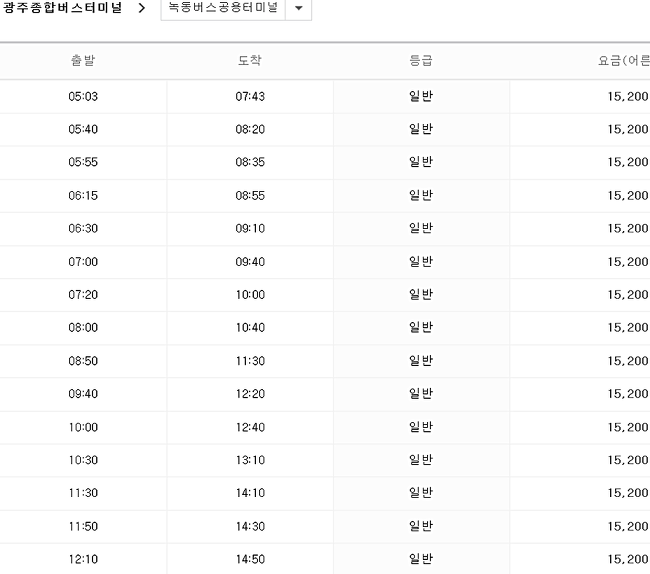Screen dimensions: 650x574
Task: Click the 15,200 fare in the 11:50 row
Action: 628,526
